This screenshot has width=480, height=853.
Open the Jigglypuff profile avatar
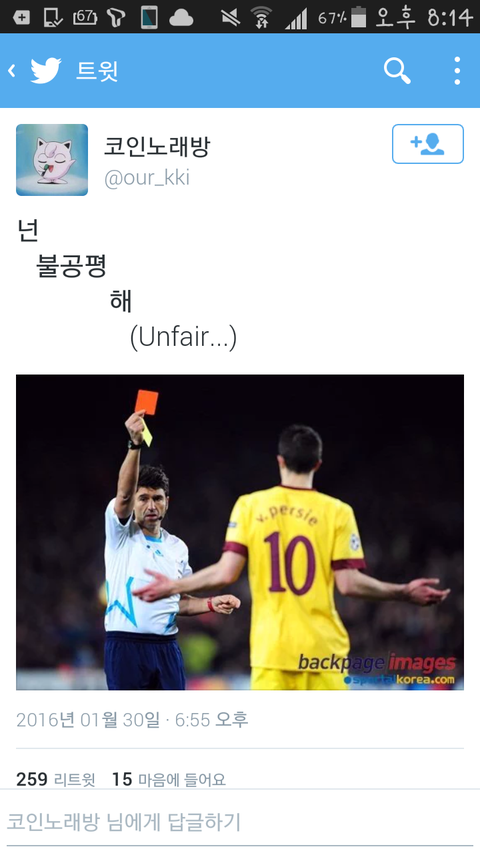click(x=52, y=160)
